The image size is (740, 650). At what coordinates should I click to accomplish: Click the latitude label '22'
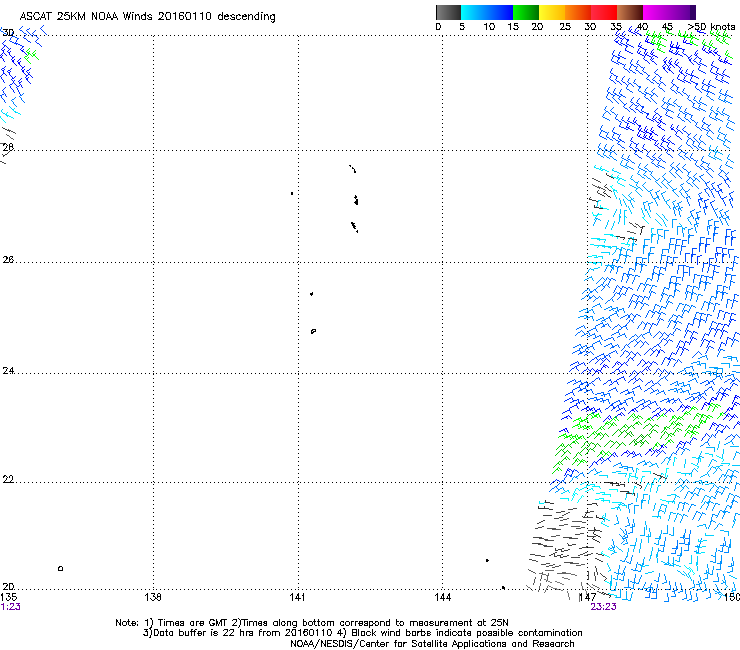pyautogui.click(x=8, y=479)
